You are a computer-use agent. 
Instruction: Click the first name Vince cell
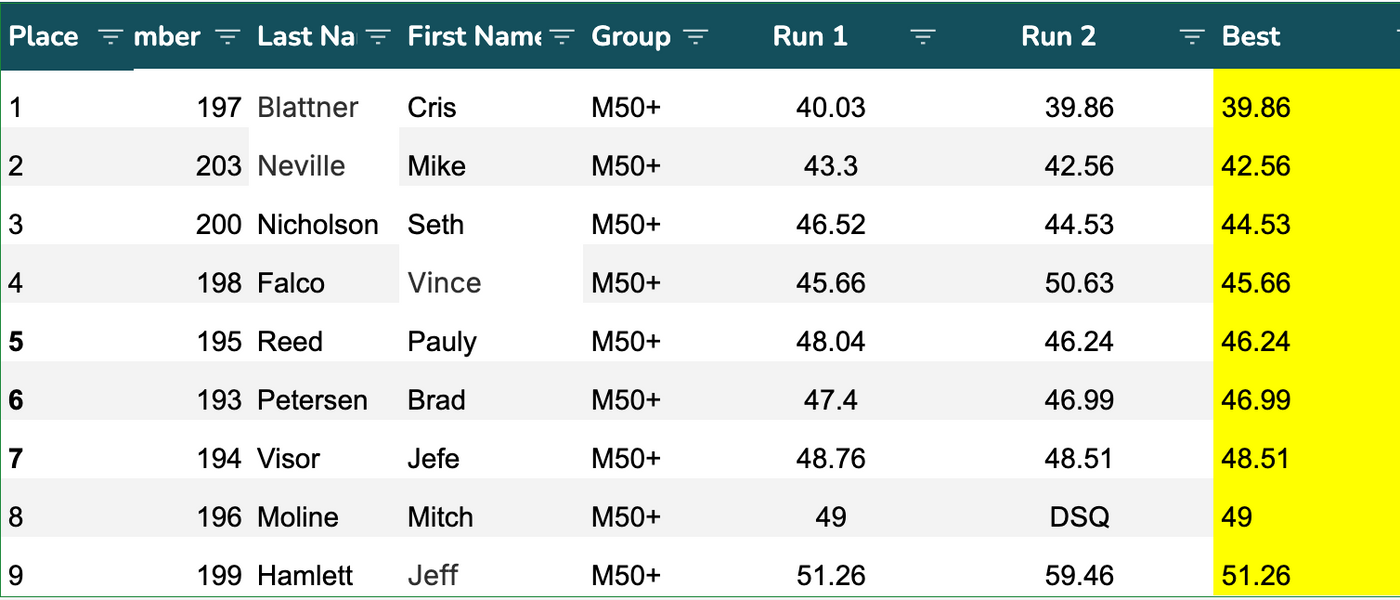coord(444,283)
